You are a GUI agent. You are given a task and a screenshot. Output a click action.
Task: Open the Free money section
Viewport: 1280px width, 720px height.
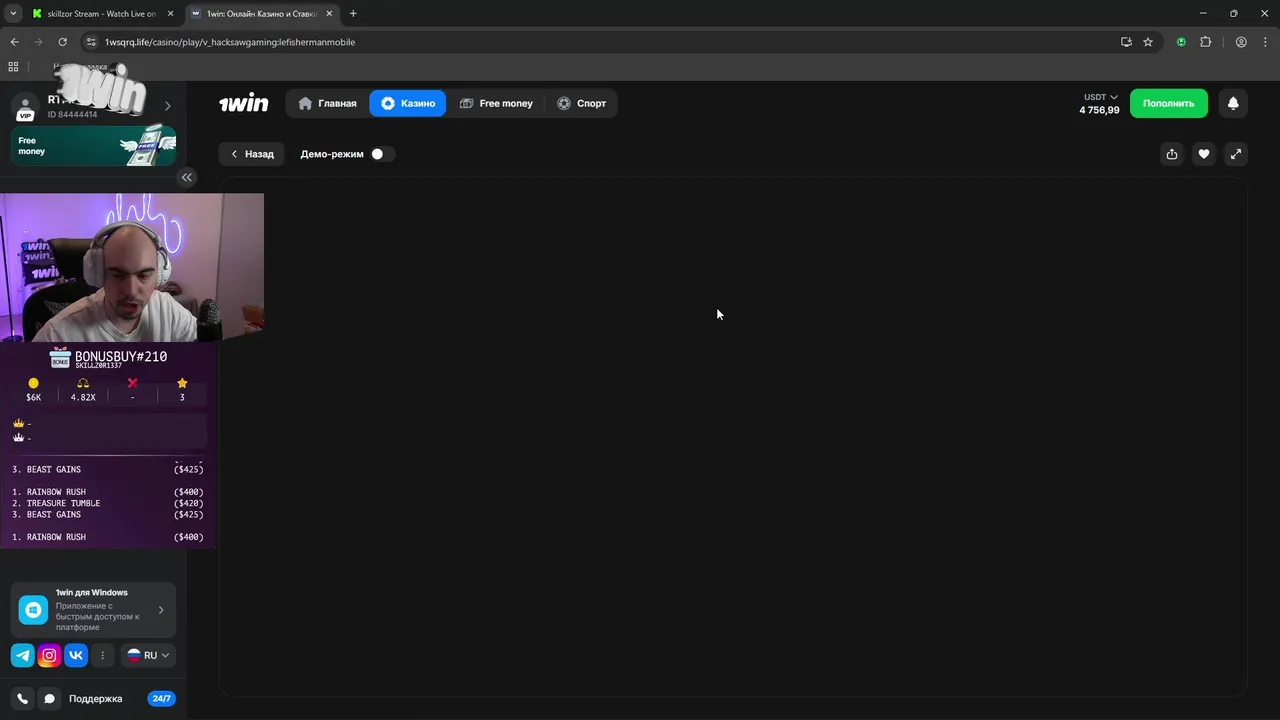click(496, 103)
